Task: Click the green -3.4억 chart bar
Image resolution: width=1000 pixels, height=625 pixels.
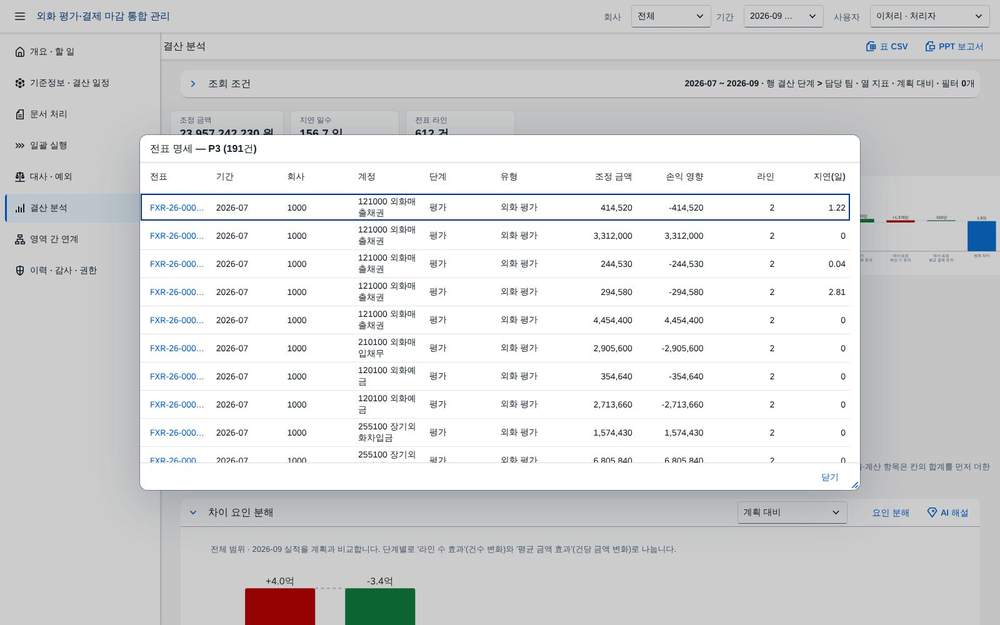Action: (380, 607)
